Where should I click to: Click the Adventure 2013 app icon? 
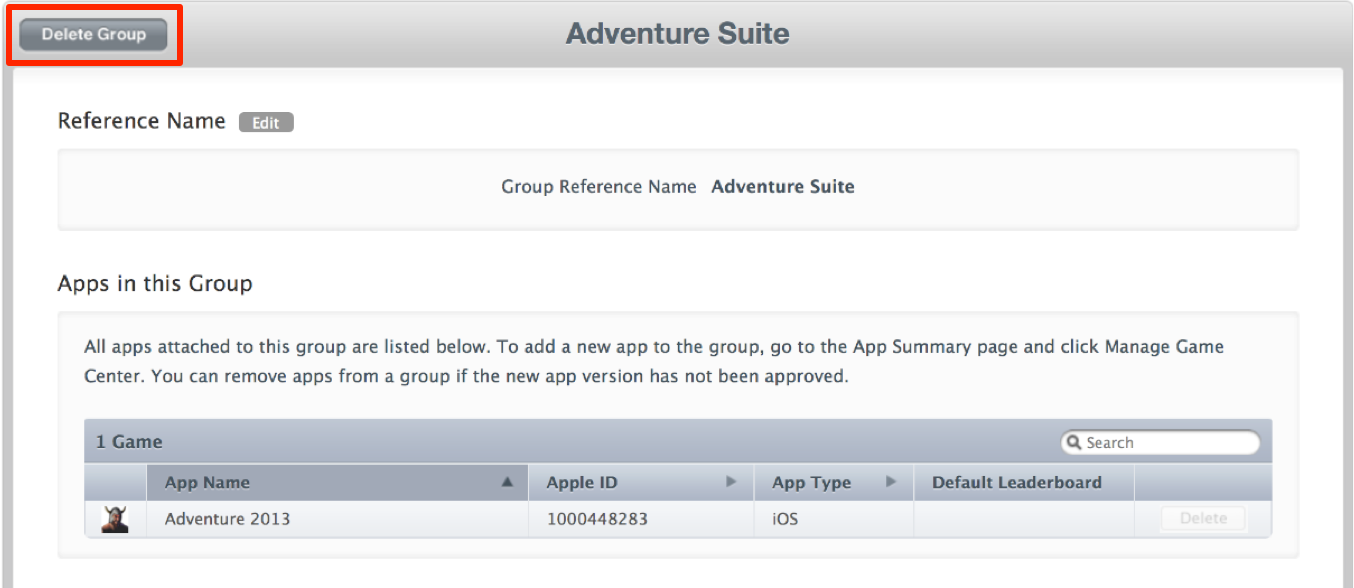point(115,519)
